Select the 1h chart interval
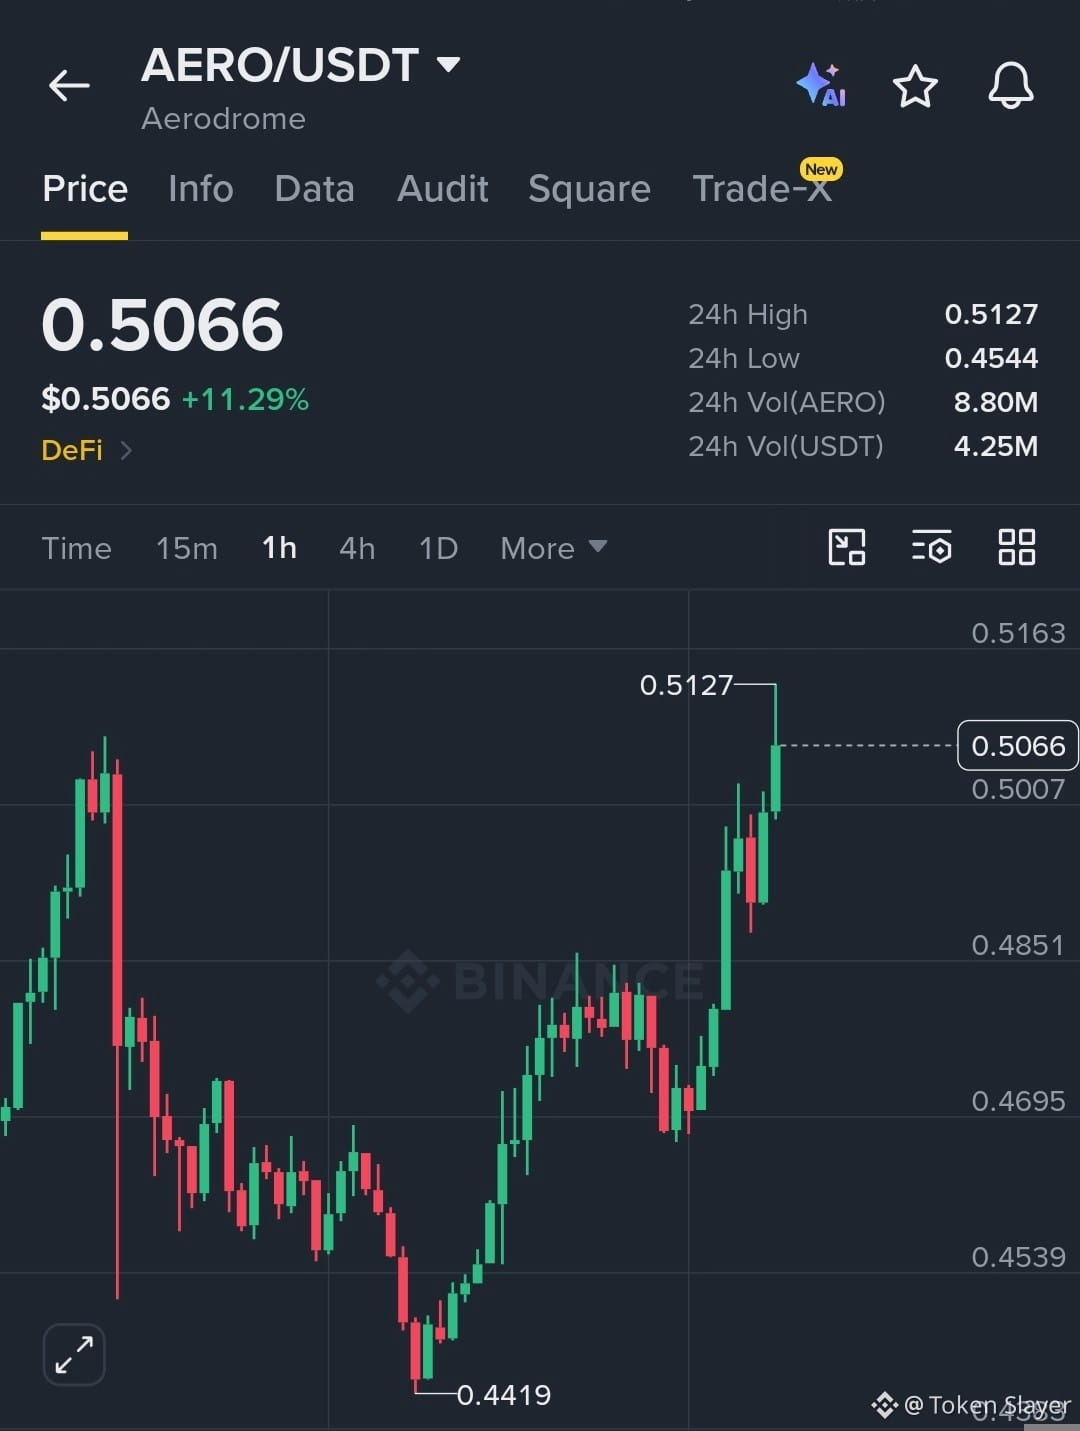Viewport: 1080px width, 1431px height. coord(279,548)
